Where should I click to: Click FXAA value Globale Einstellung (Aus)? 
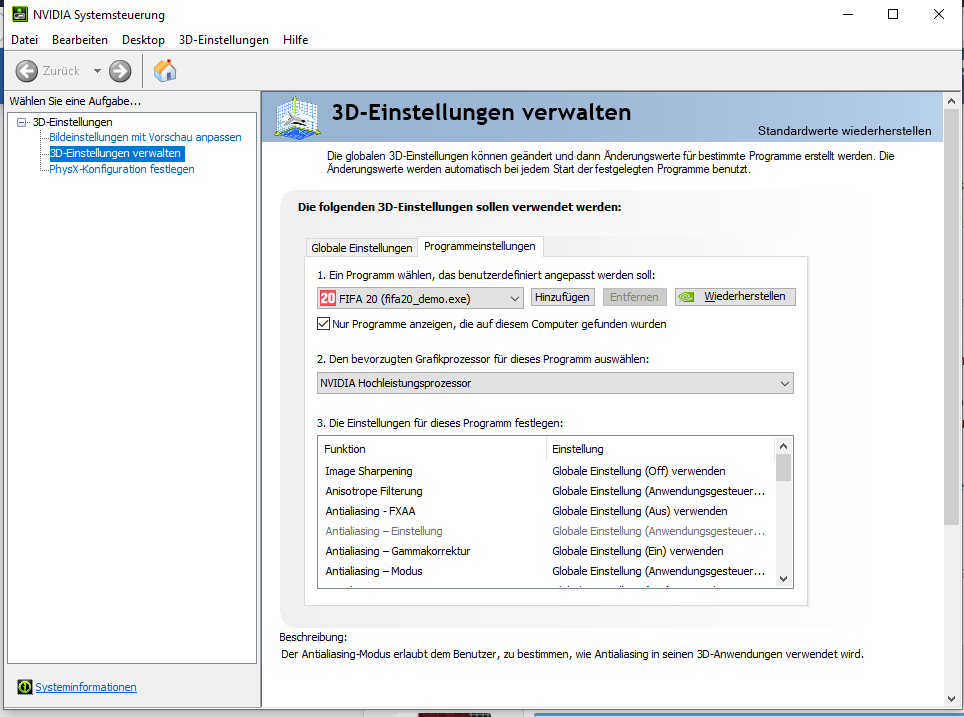pos(639,511)
